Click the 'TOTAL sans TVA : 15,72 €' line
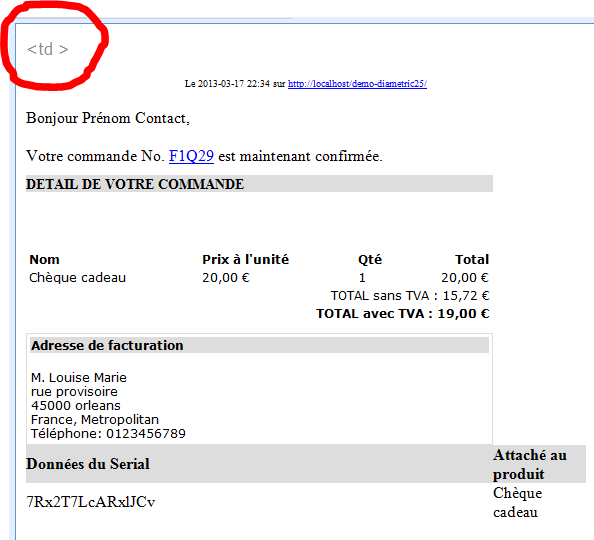The height and width of the screenshot is (540, 594). [x=410, y=296]
